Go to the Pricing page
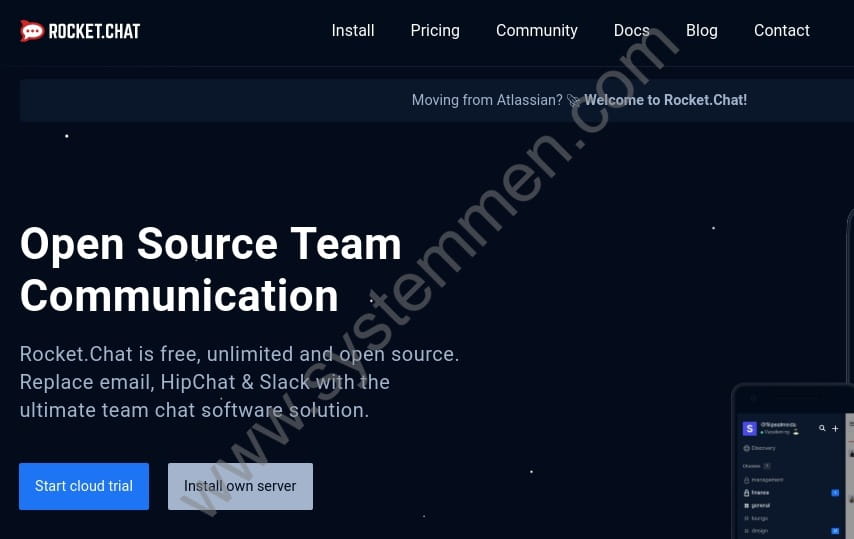Image resolution: width=854 pixels, height=539 pixels. (x=435, y=30)
